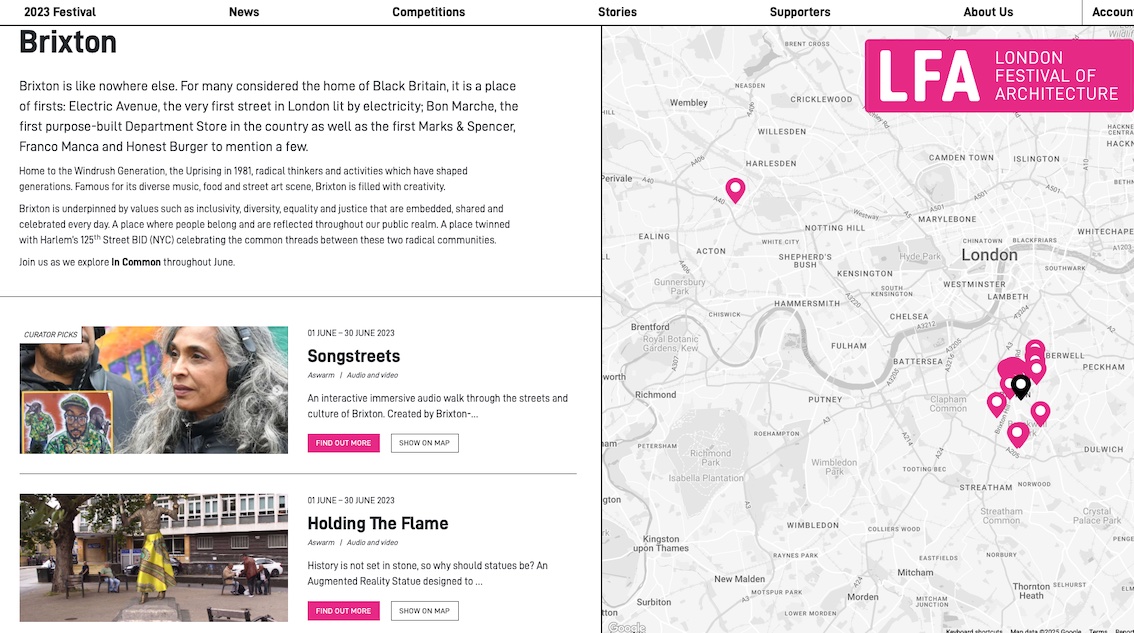Open the About Us menu
This screenshot has height=633, width=1134.
(988, 12)
